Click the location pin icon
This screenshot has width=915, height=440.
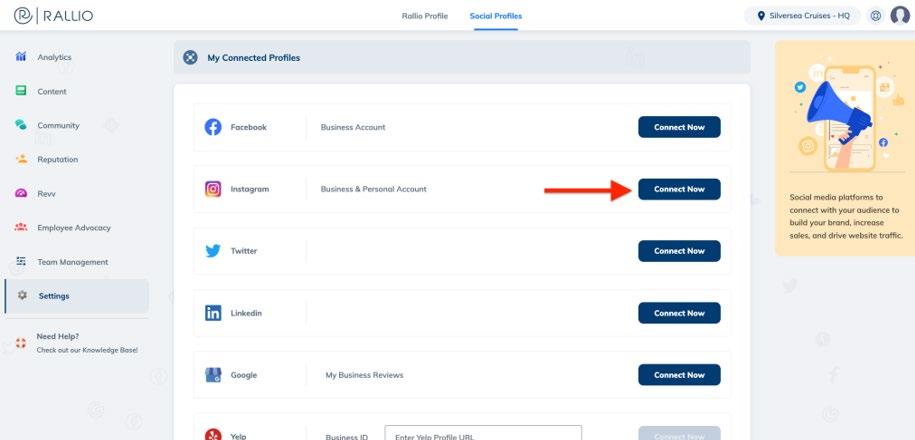coord(761,16)
